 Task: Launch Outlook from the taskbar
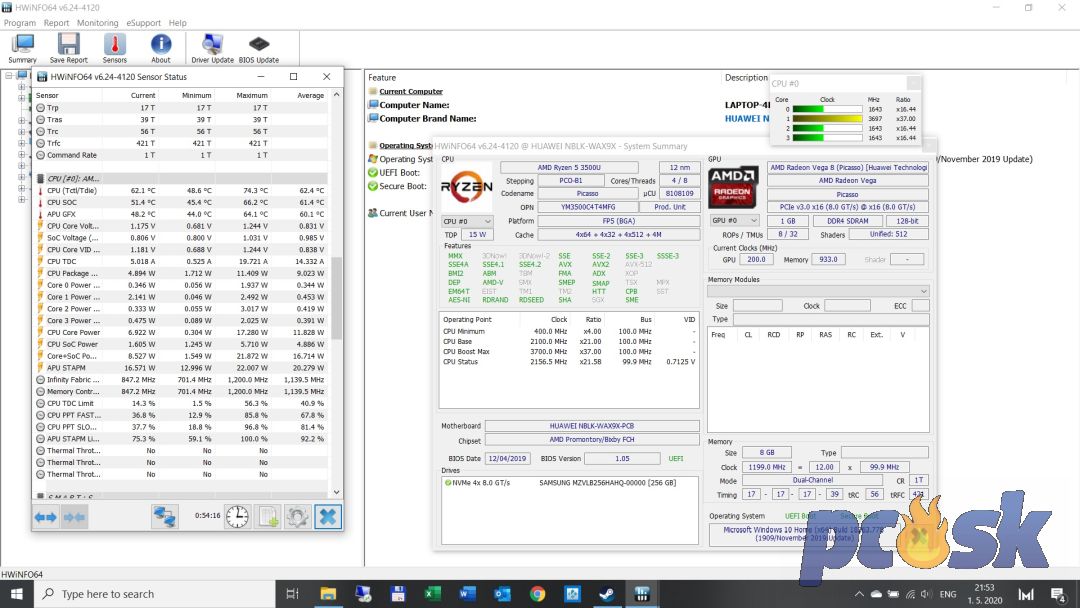(x=502, y=594)
